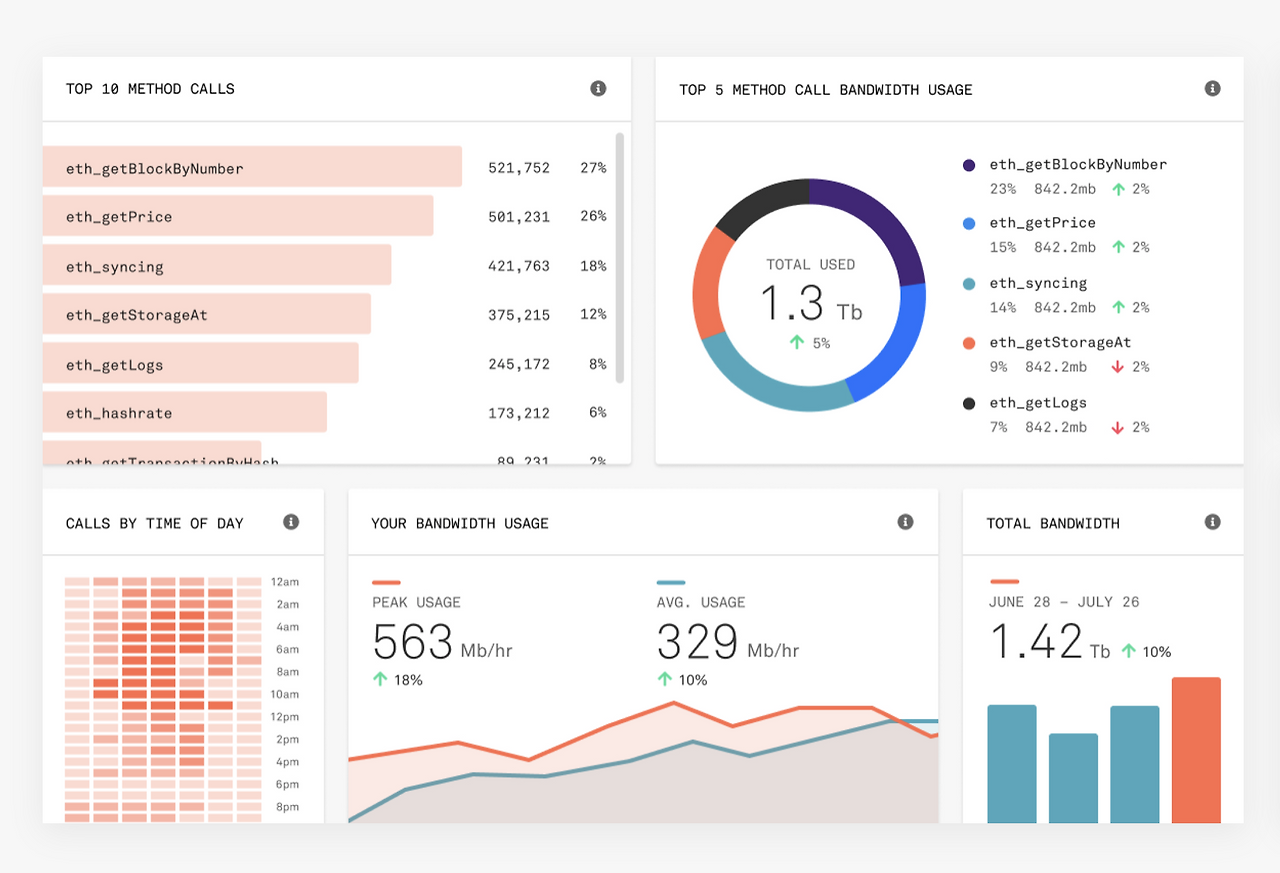
Task: Click the orange bar in Total Bandwidth chart
Action: [1196, 750]
